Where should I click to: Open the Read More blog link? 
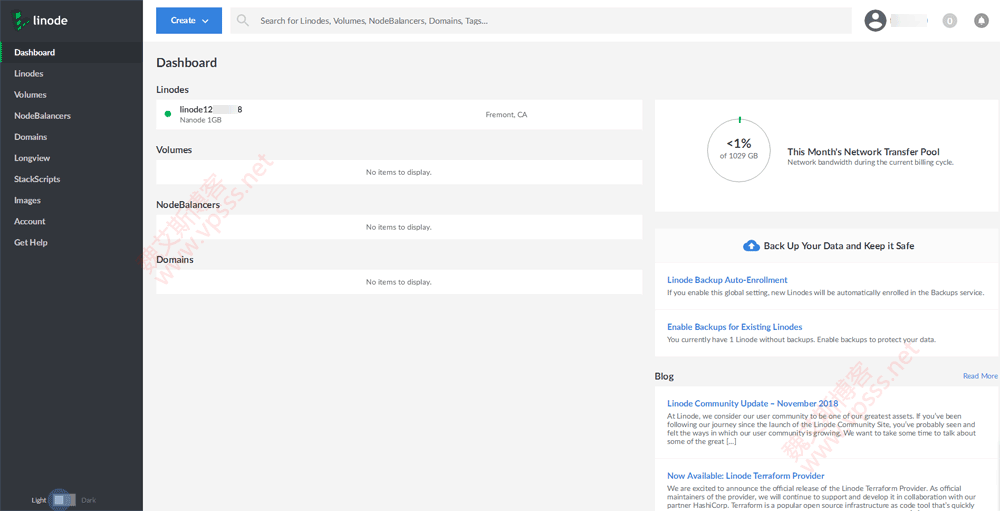(x=980, y=376)
